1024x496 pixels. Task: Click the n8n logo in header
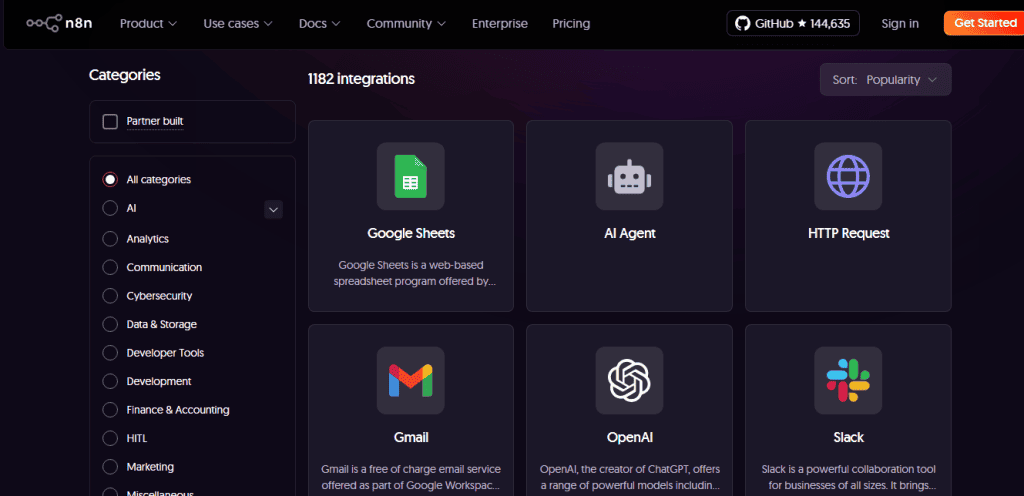pyautogui.click(x=60, y=23)
